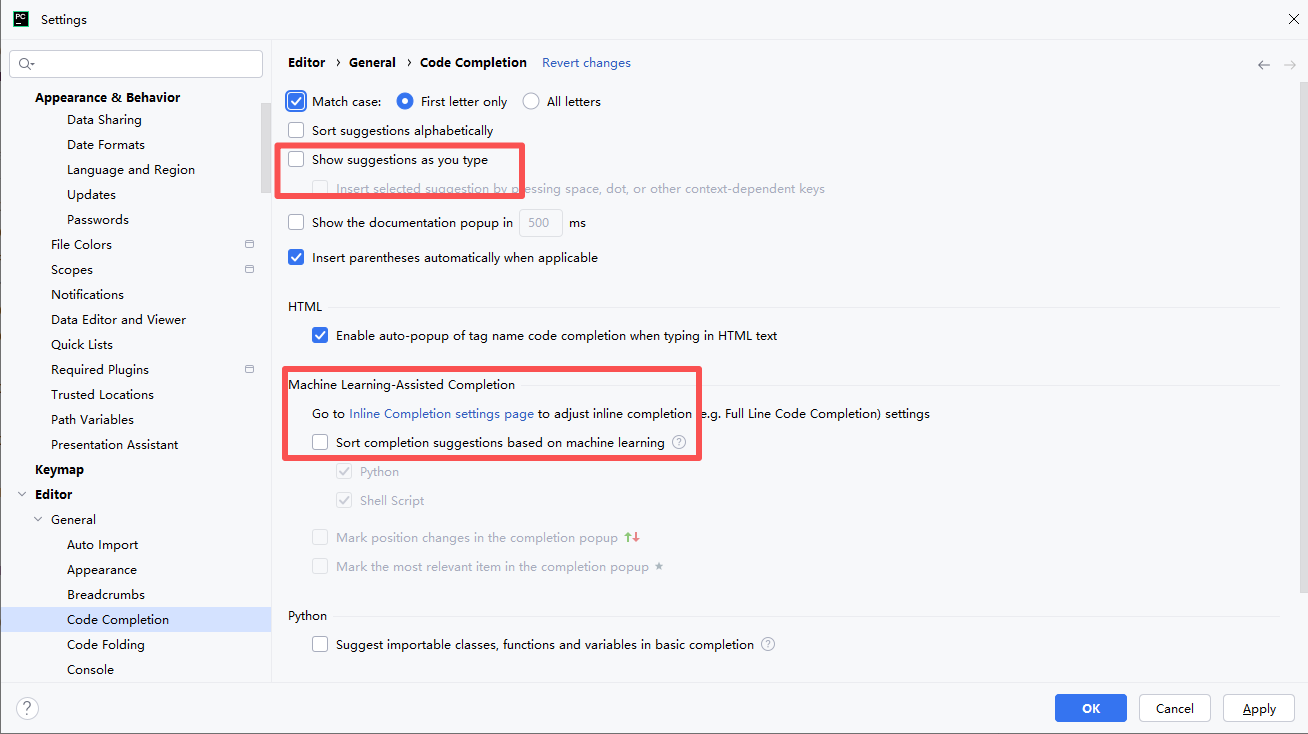This screenshot has width=1308, height=734.
Task: Open Data Sharing settings
Action: tap(104, 119)
